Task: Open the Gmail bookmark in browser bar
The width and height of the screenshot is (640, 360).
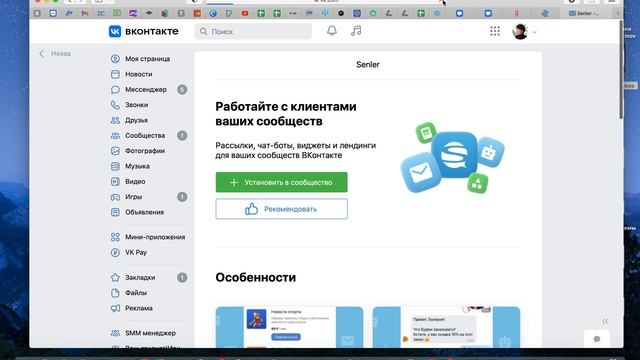Action: [x=85, y=13]
